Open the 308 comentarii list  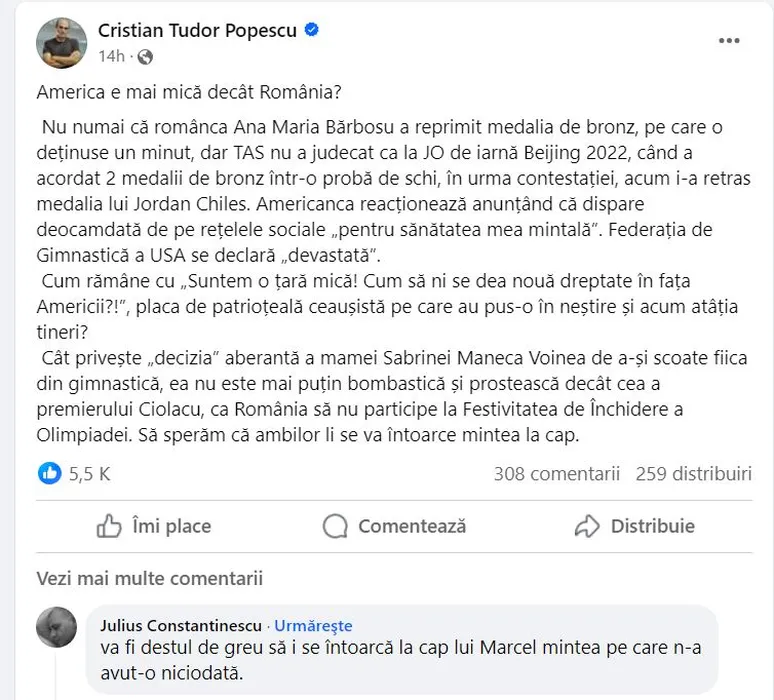tap(556, 473)
